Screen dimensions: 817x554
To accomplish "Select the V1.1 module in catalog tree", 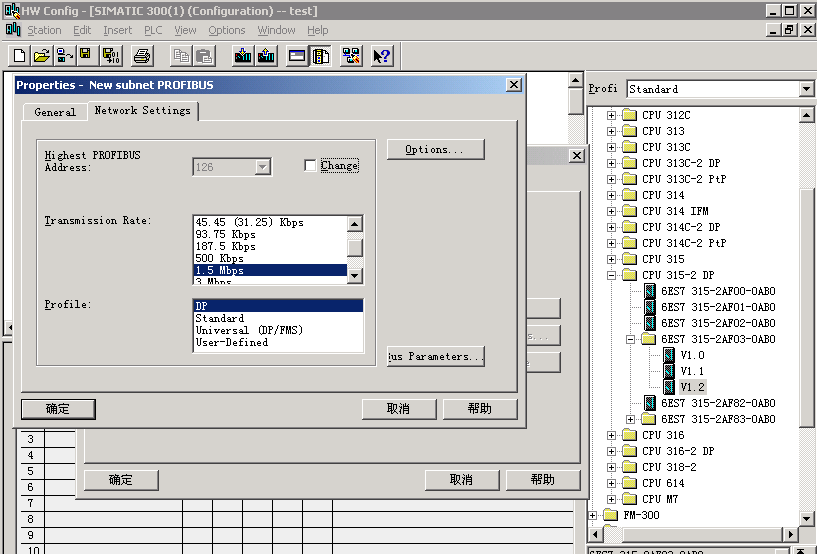I will [692, 371].
